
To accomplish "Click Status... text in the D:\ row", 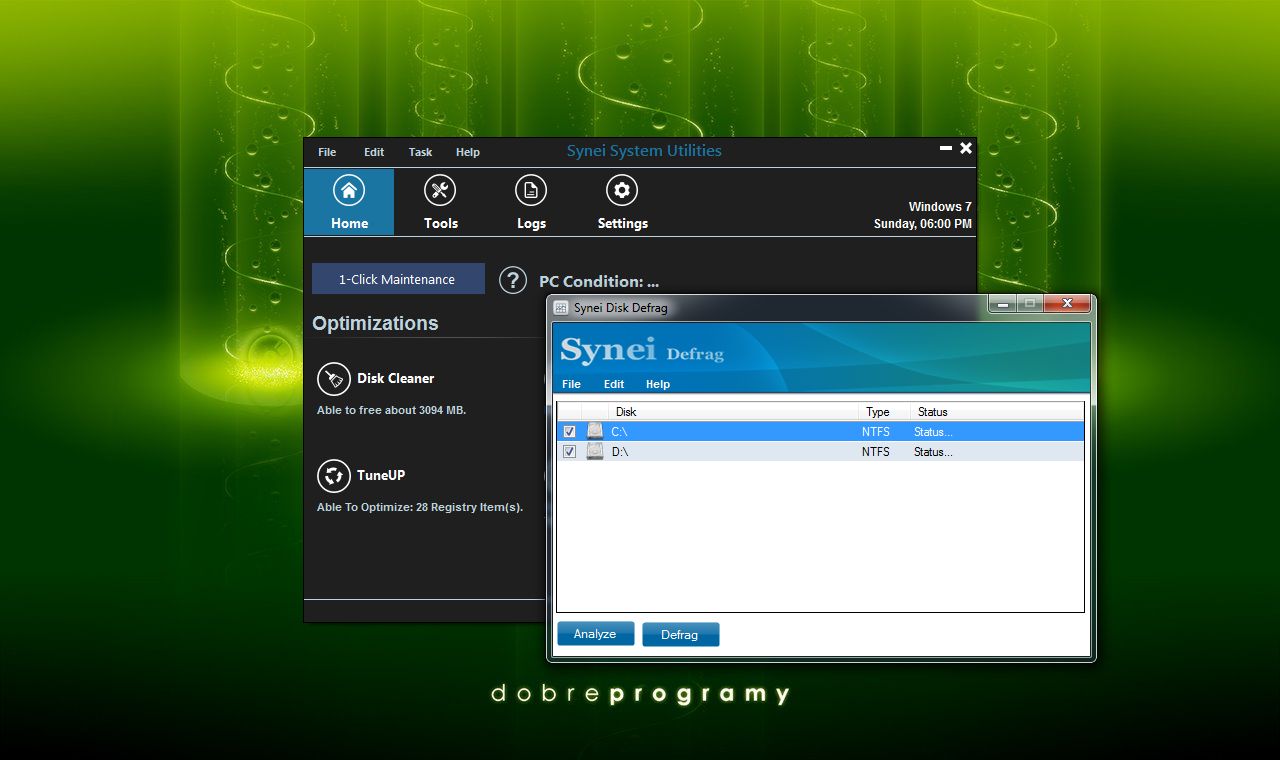I will point(933,451).
